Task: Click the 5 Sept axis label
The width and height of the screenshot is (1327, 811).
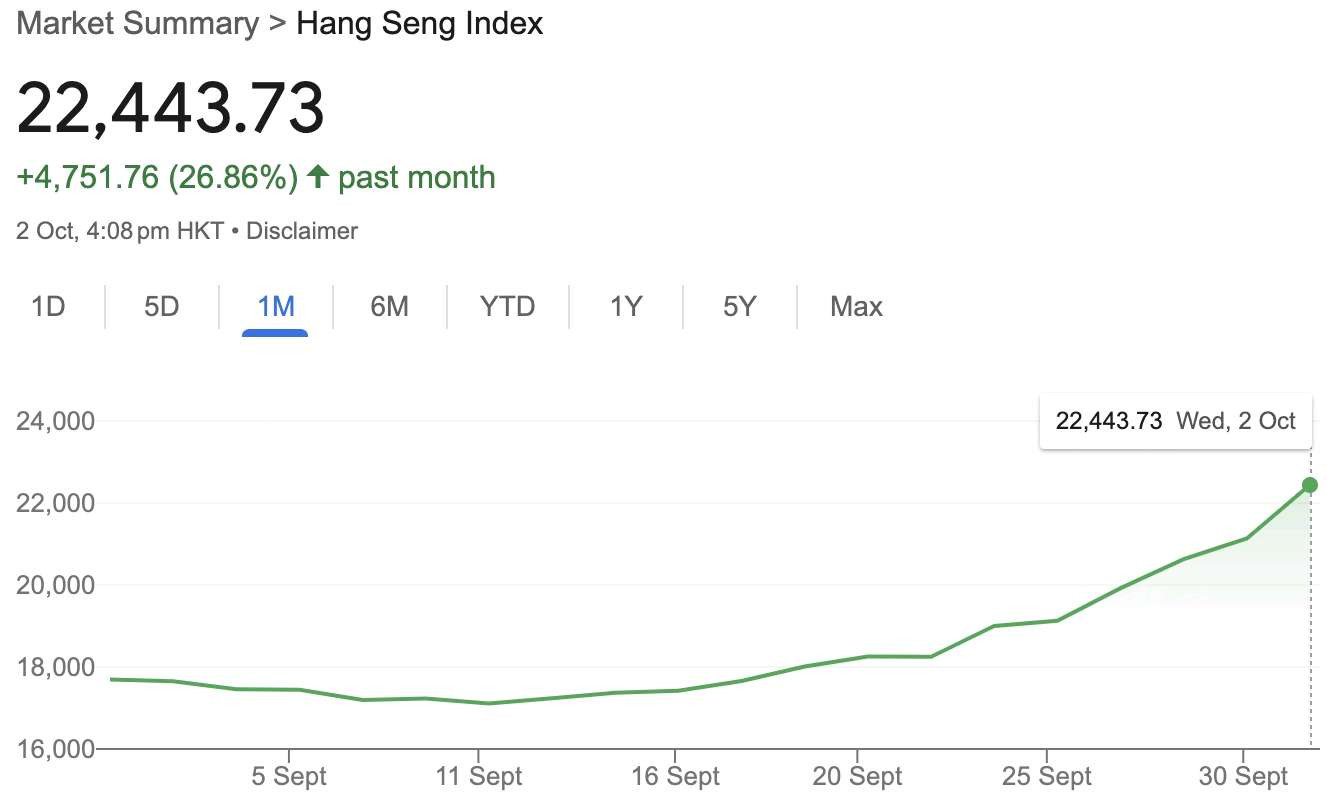Action: click(288, 776)
